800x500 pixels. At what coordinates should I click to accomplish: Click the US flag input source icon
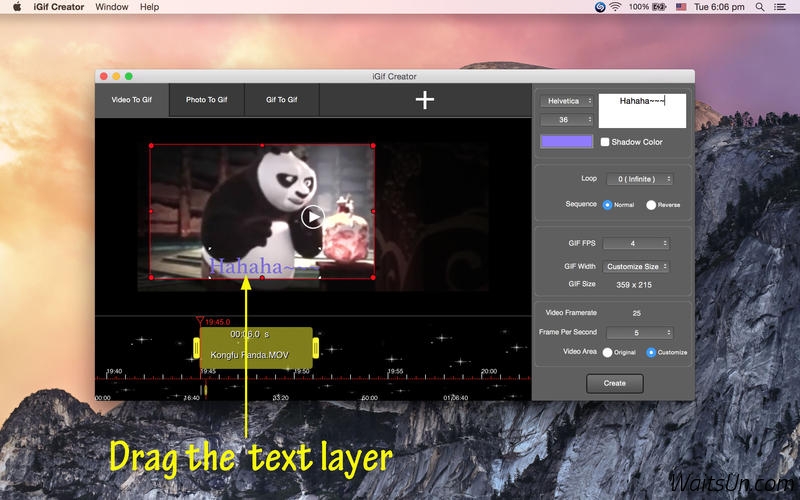pyautogui.click(x=681, y=7)
